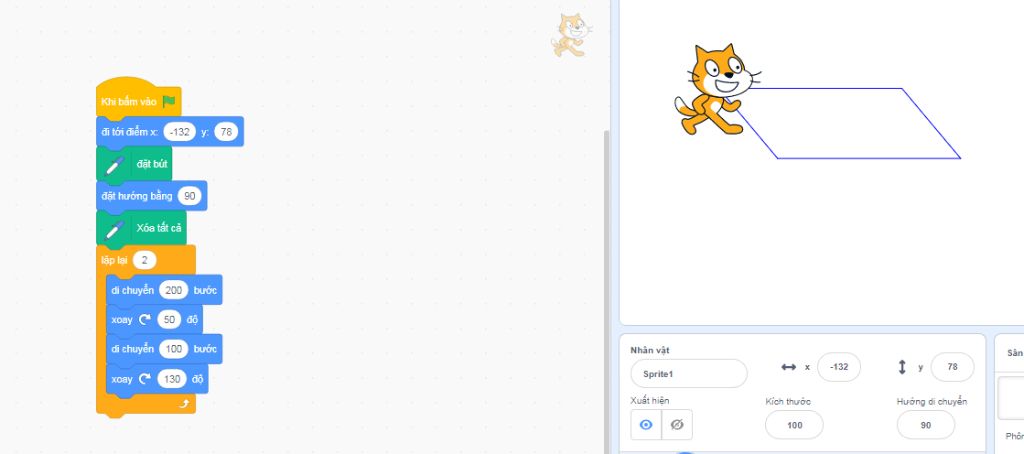Edit the 50 degrees turn value

[x=169, y=319]
